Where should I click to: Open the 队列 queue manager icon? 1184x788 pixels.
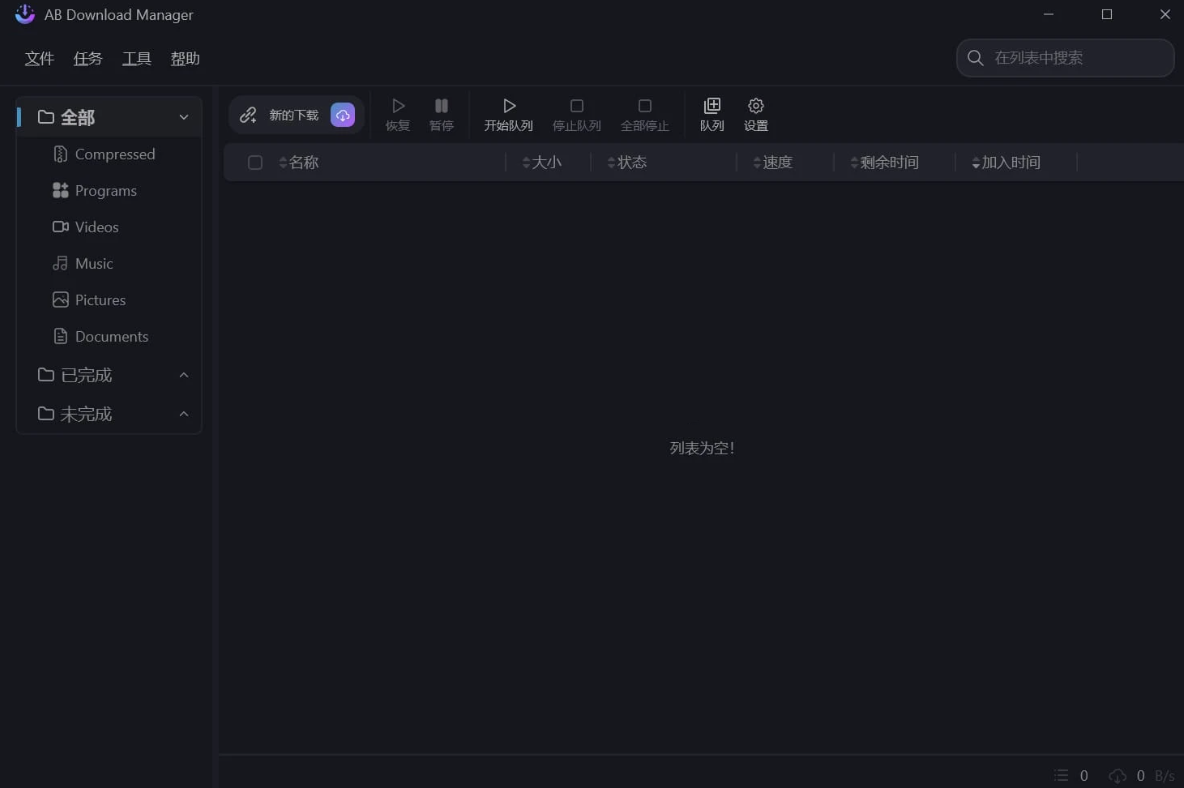pos(712,112)
